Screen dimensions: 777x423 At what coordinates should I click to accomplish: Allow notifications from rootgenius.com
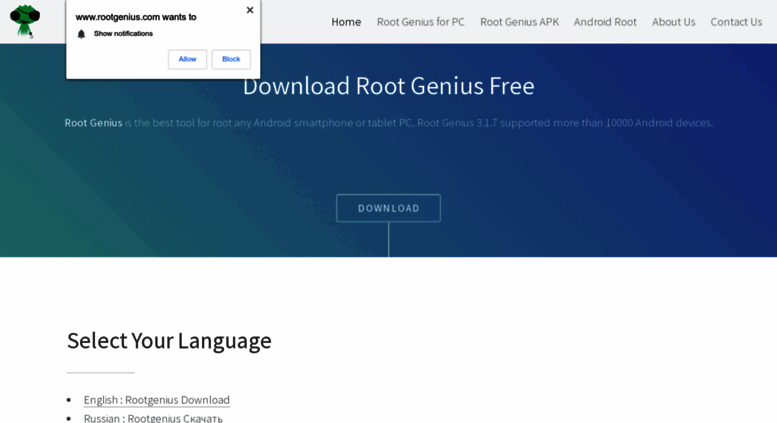click(187, 59)
